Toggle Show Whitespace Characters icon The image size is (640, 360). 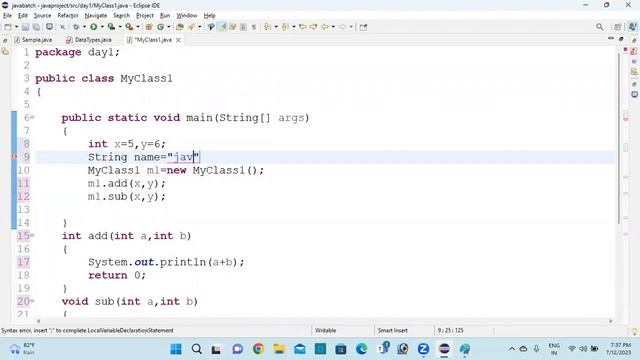pos(254,27)
